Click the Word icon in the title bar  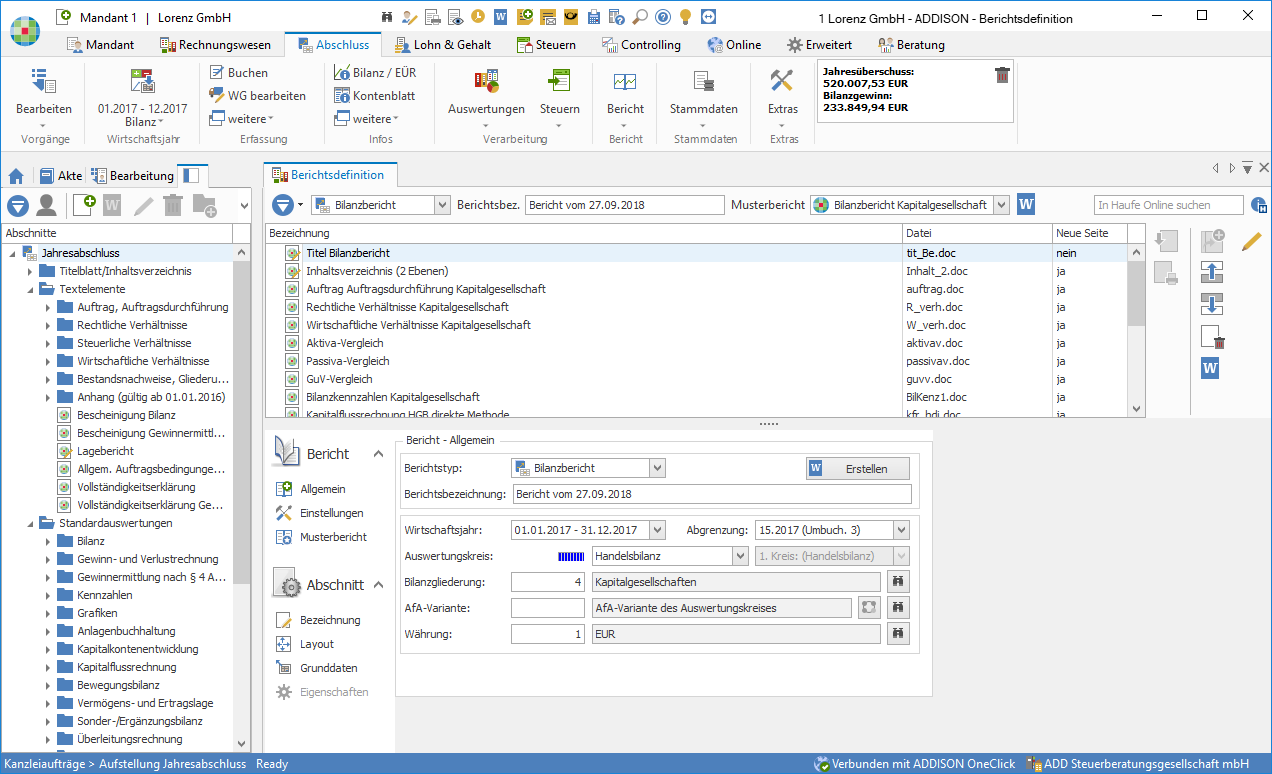pos(500,17)
